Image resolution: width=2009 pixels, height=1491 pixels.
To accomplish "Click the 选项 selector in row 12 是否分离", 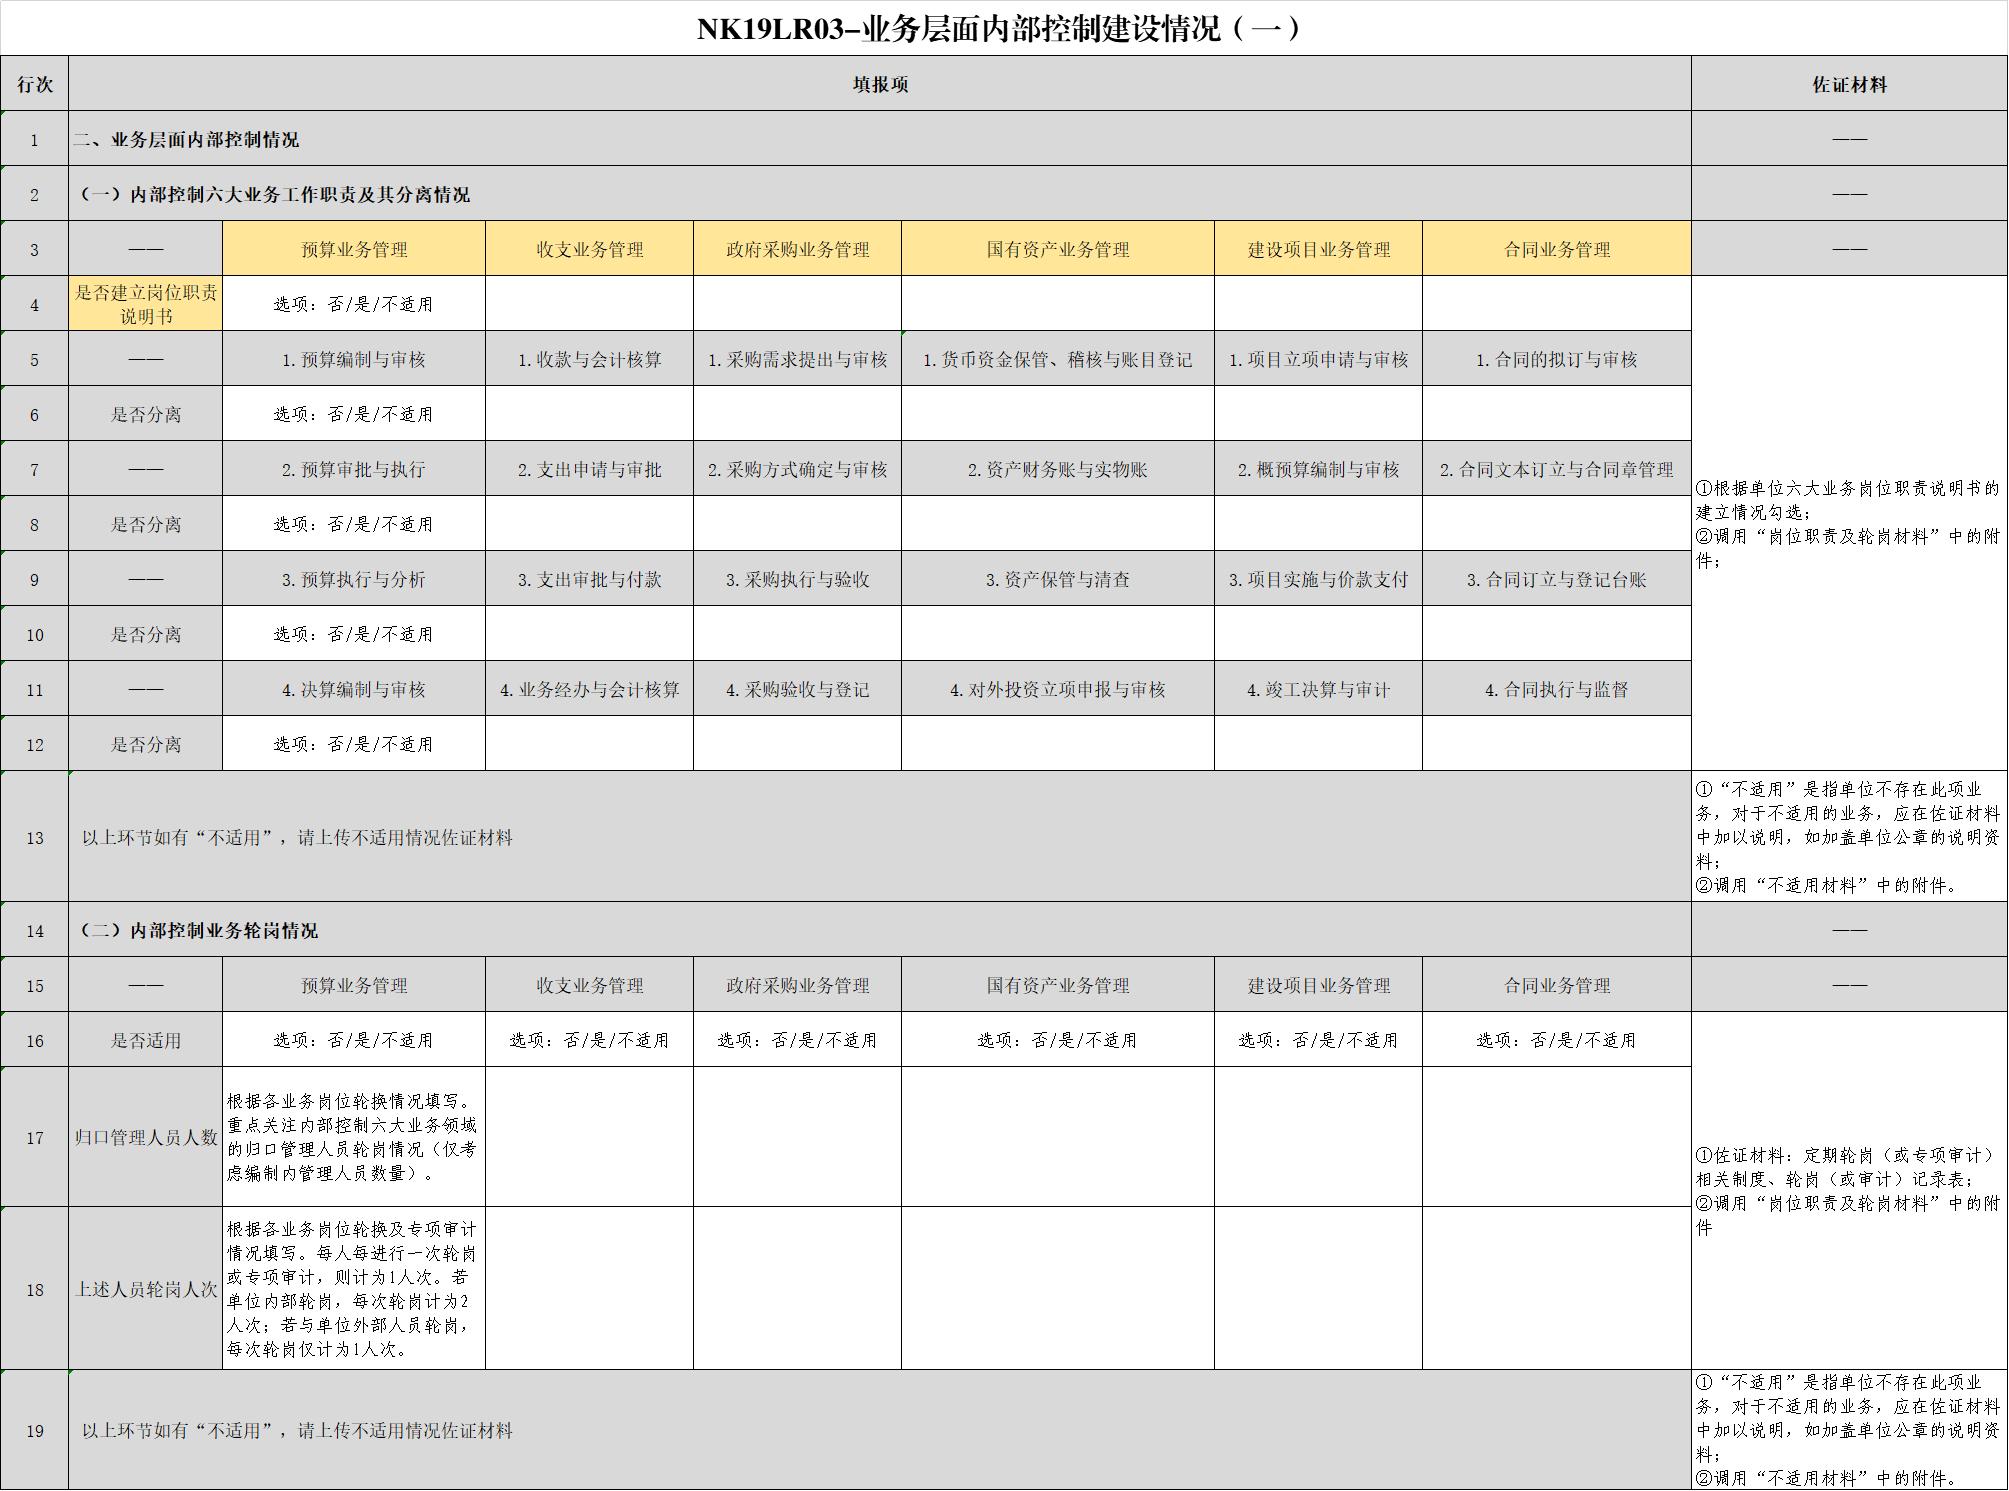I will (352, 743).
